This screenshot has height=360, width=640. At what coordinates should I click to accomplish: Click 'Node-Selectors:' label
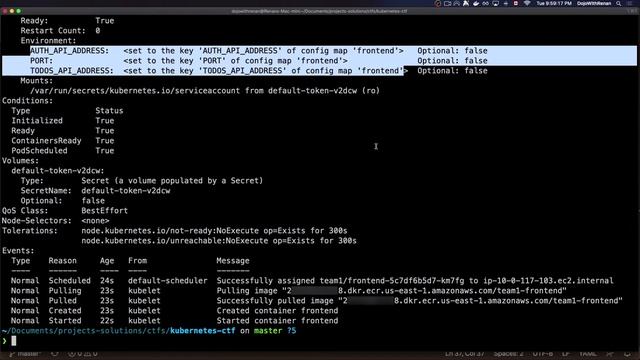tap(36, 221)
